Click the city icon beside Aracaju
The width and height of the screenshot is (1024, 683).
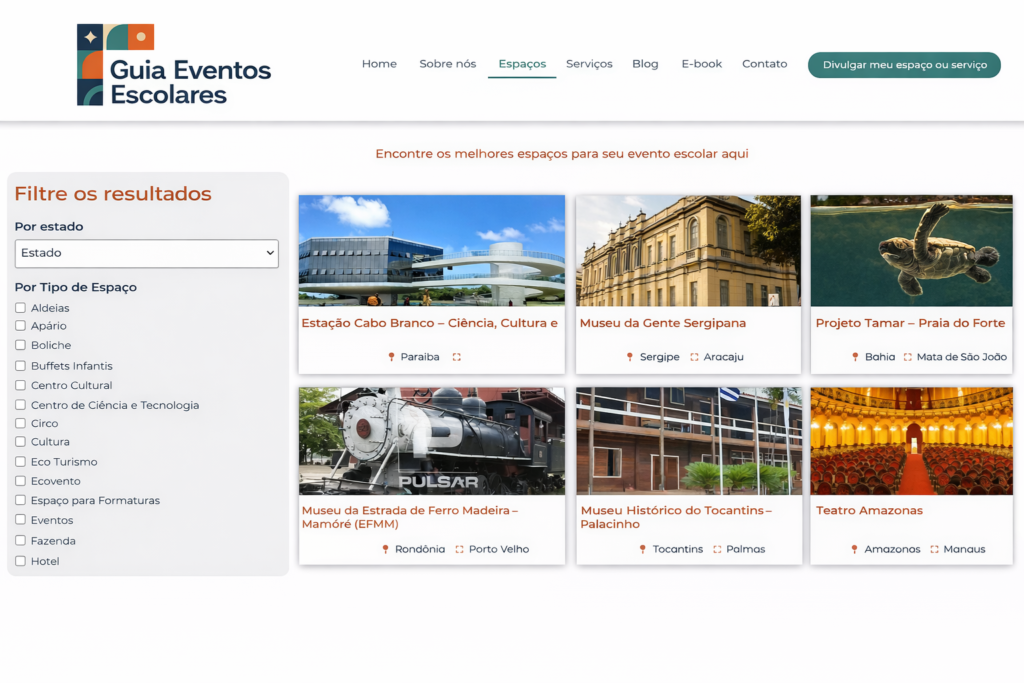694,357
